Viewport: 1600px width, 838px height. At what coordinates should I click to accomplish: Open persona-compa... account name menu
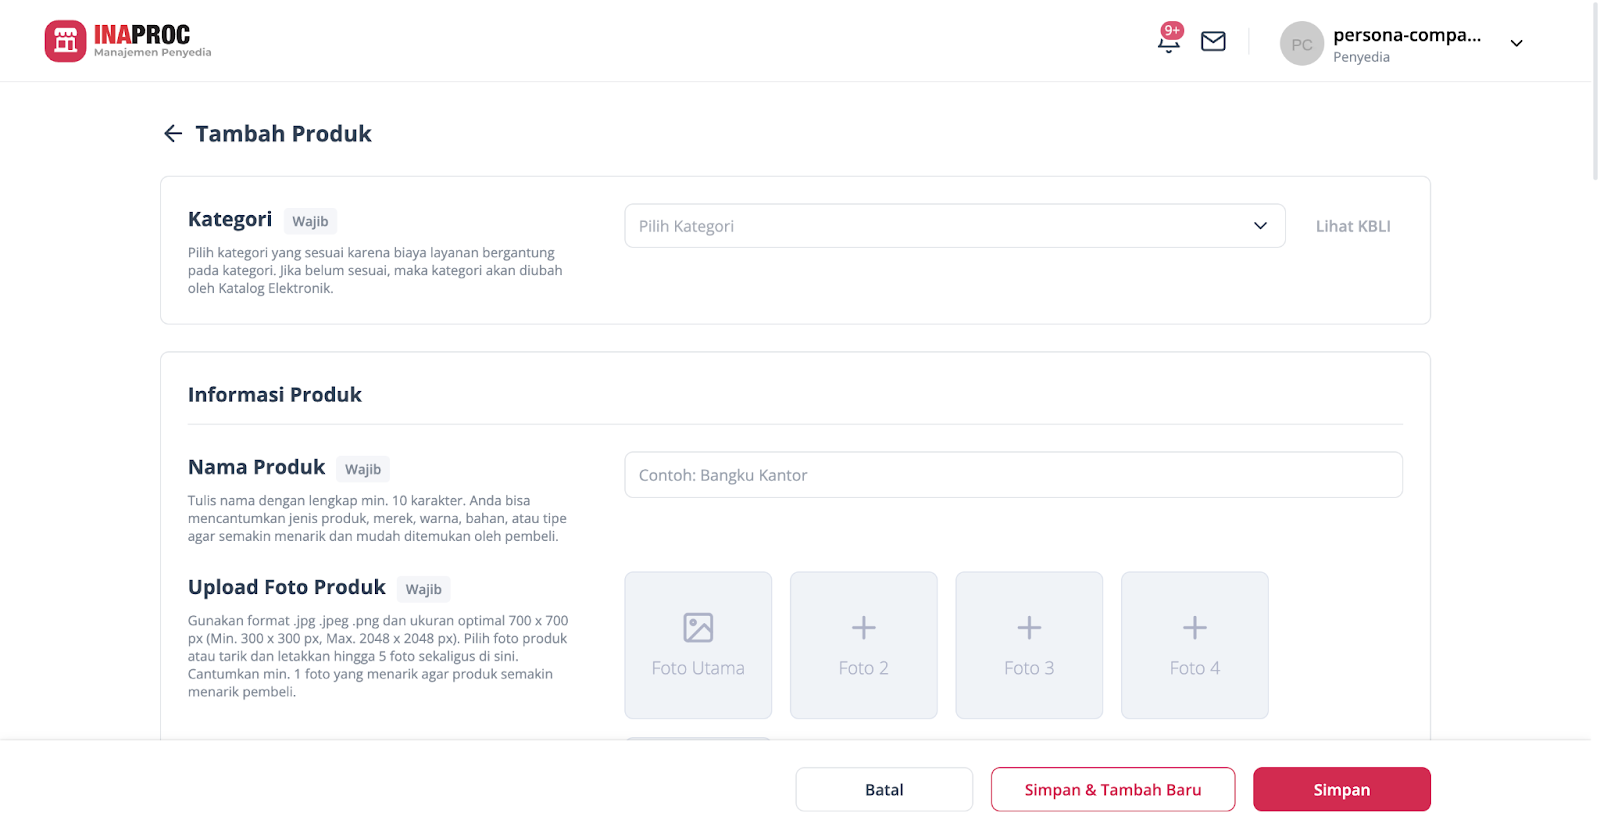click(x=1406, y=36)
